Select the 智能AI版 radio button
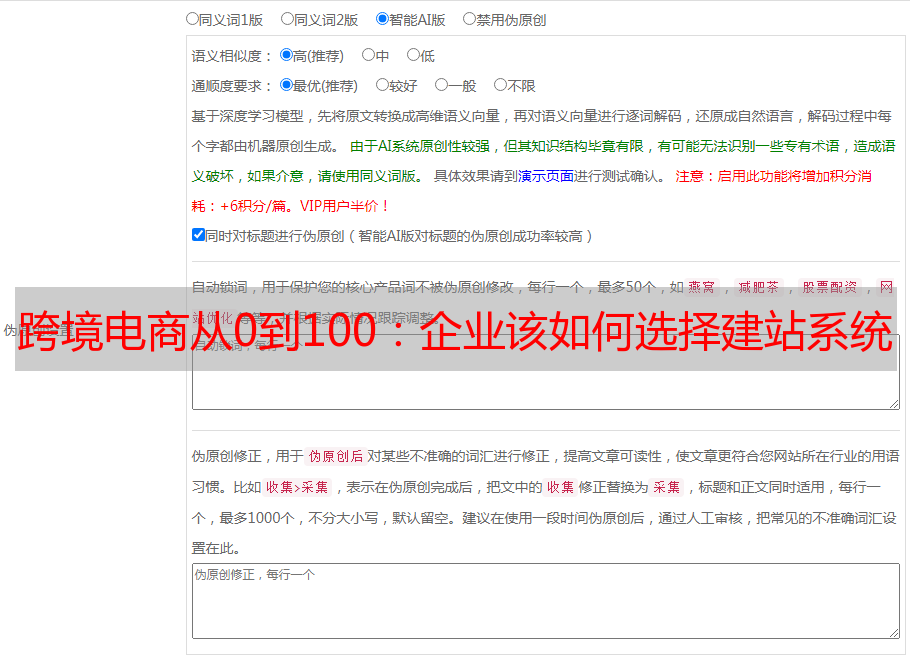The image size is (911, 658). (x=382, y=18)
